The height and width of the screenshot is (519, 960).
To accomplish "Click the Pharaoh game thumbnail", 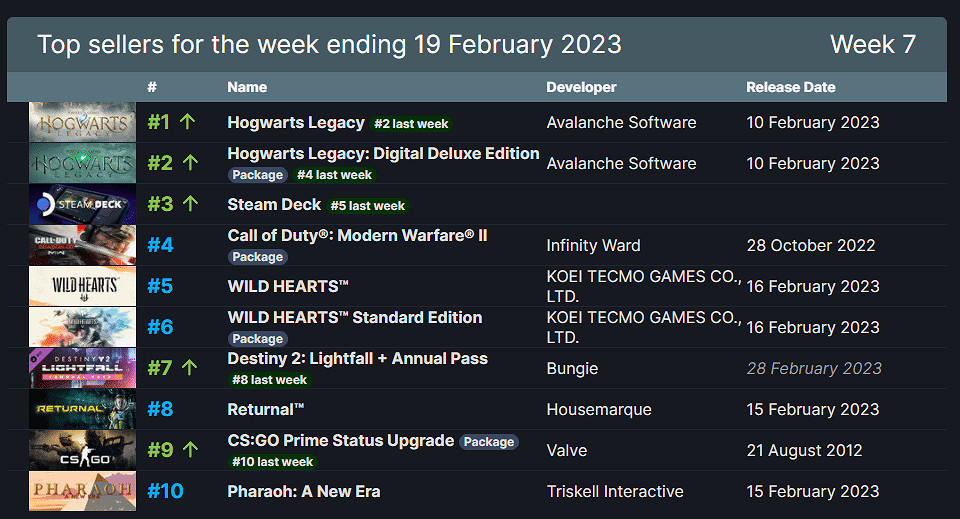I will (82, 491).
